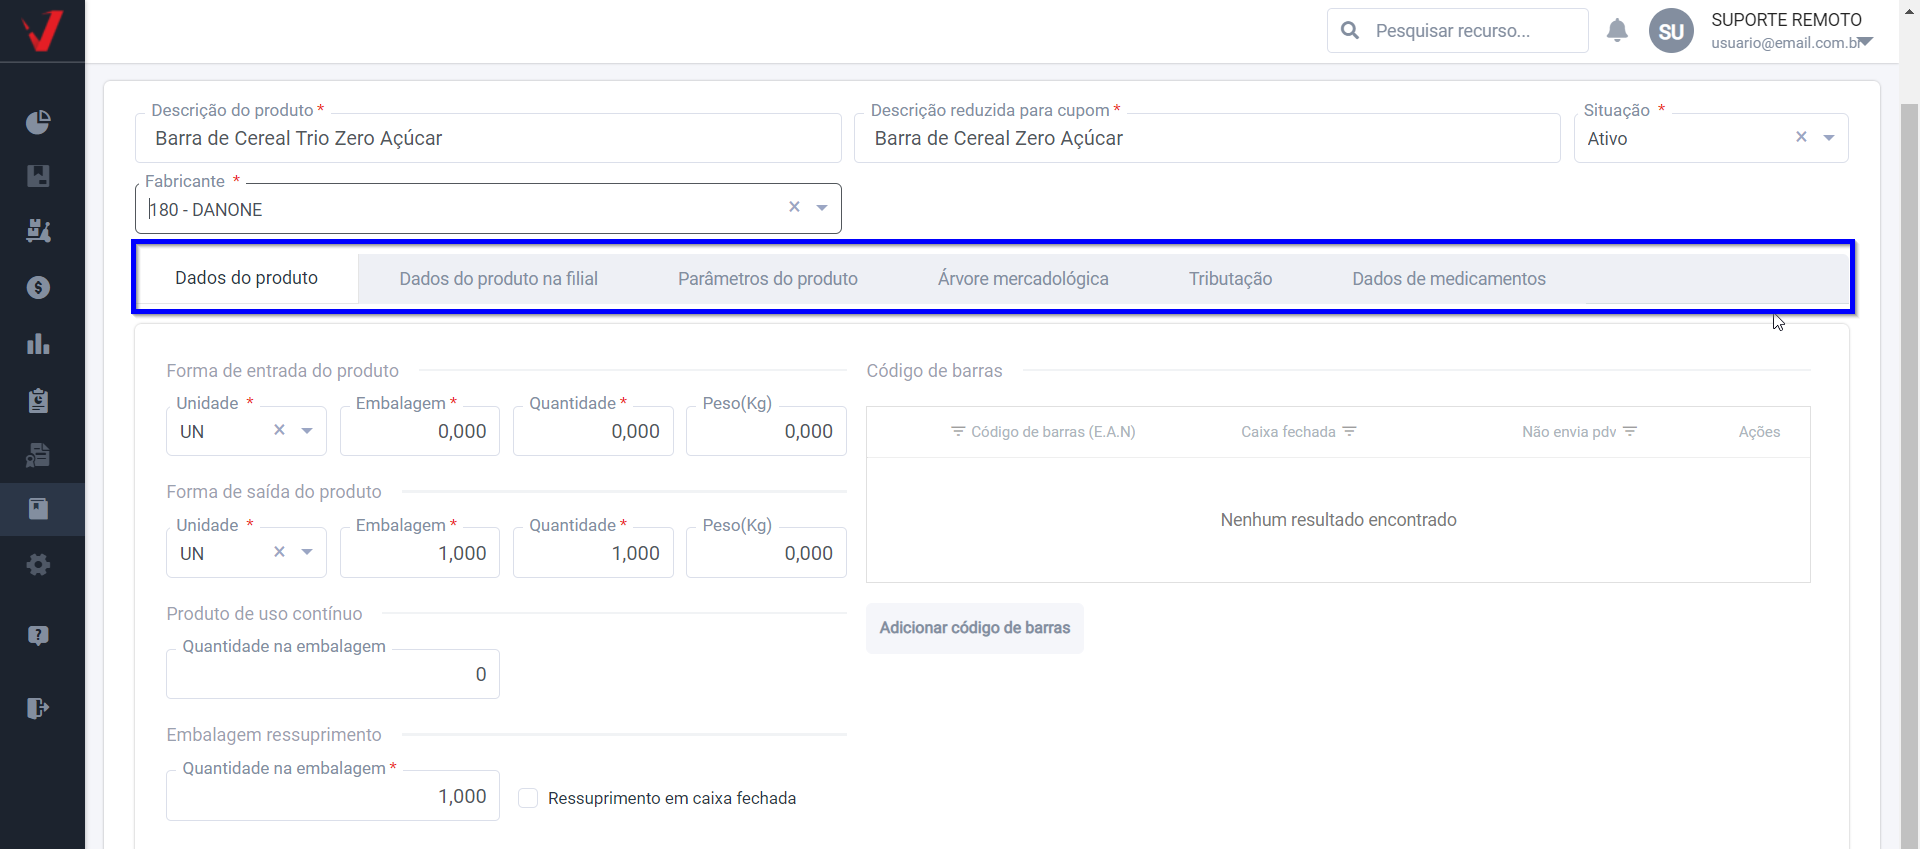The image size is (1920, 849).
Task: Click saída Peso(Kg) field
Action: 766,553
